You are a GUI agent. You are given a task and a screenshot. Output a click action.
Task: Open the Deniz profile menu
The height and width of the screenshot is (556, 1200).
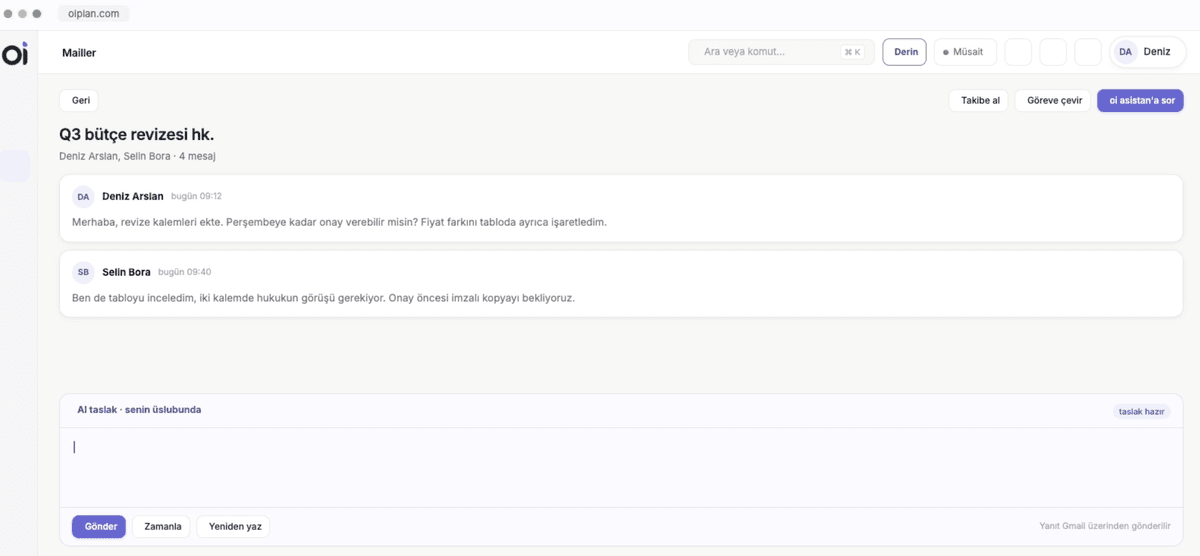[x=1147, y=52]
